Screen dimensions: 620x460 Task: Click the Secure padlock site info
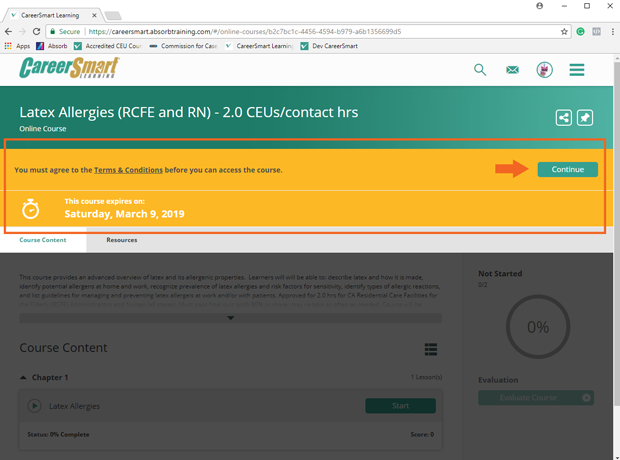65,32
